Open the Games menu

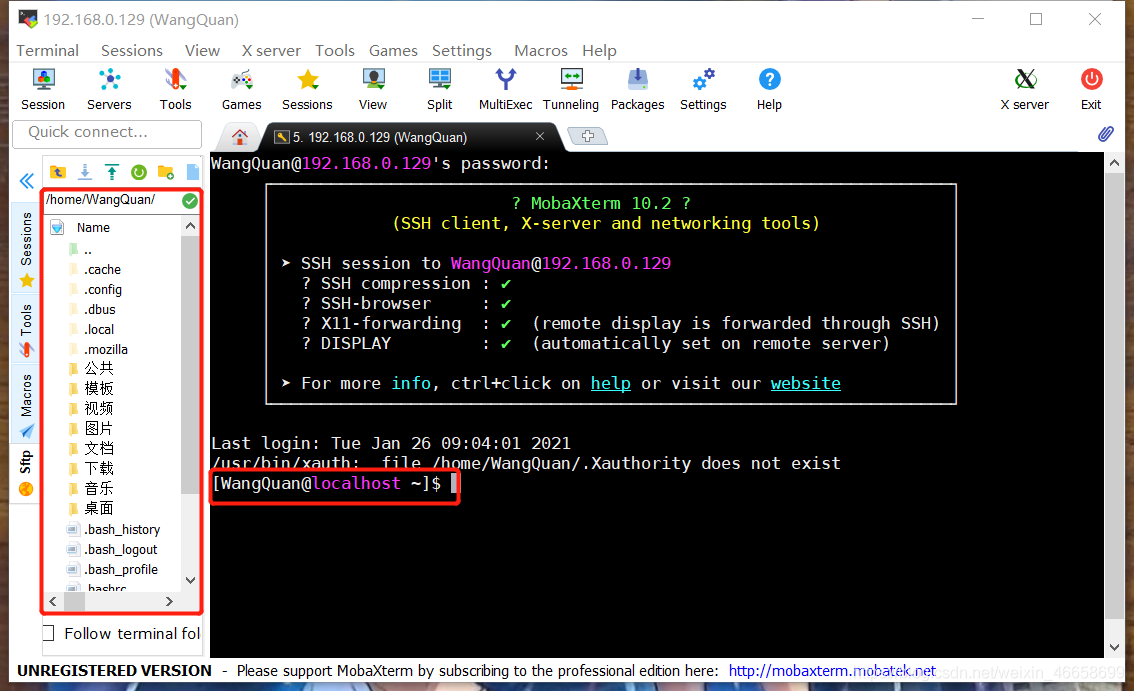click(393, 51)
